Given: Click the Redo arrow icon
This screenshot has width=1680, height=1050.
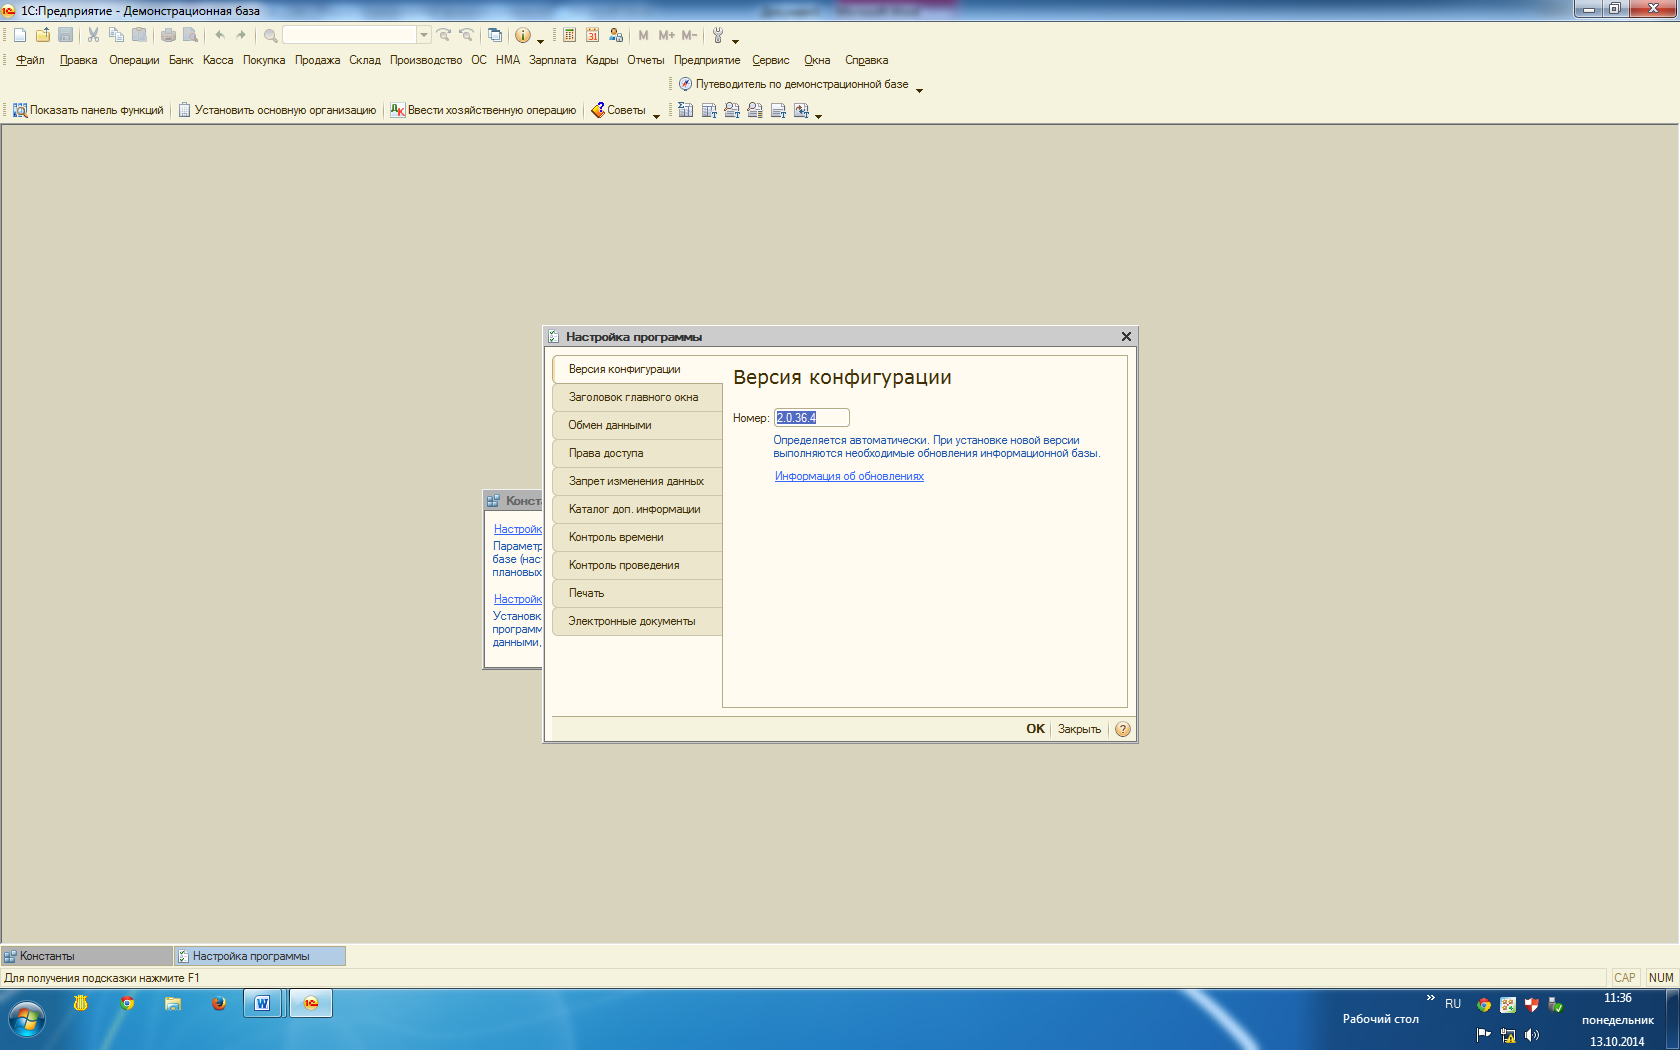Looking at the screenshot, I should [x=241, y=35].
